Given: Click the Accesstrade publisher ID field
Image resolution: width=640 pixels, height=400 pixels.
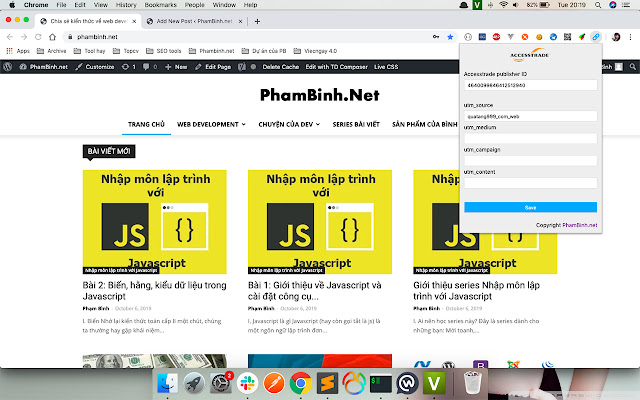Looking at the screenshot, I should 530,85.
